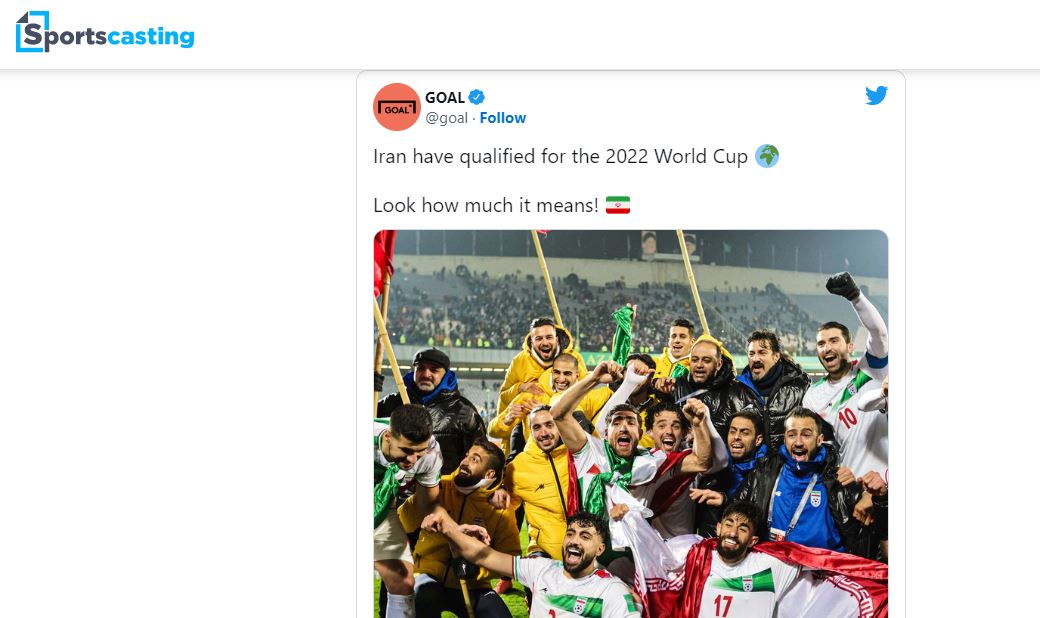1040x618 pixels.
Task: Click the GOAL display name
Action: coord(445,97)
